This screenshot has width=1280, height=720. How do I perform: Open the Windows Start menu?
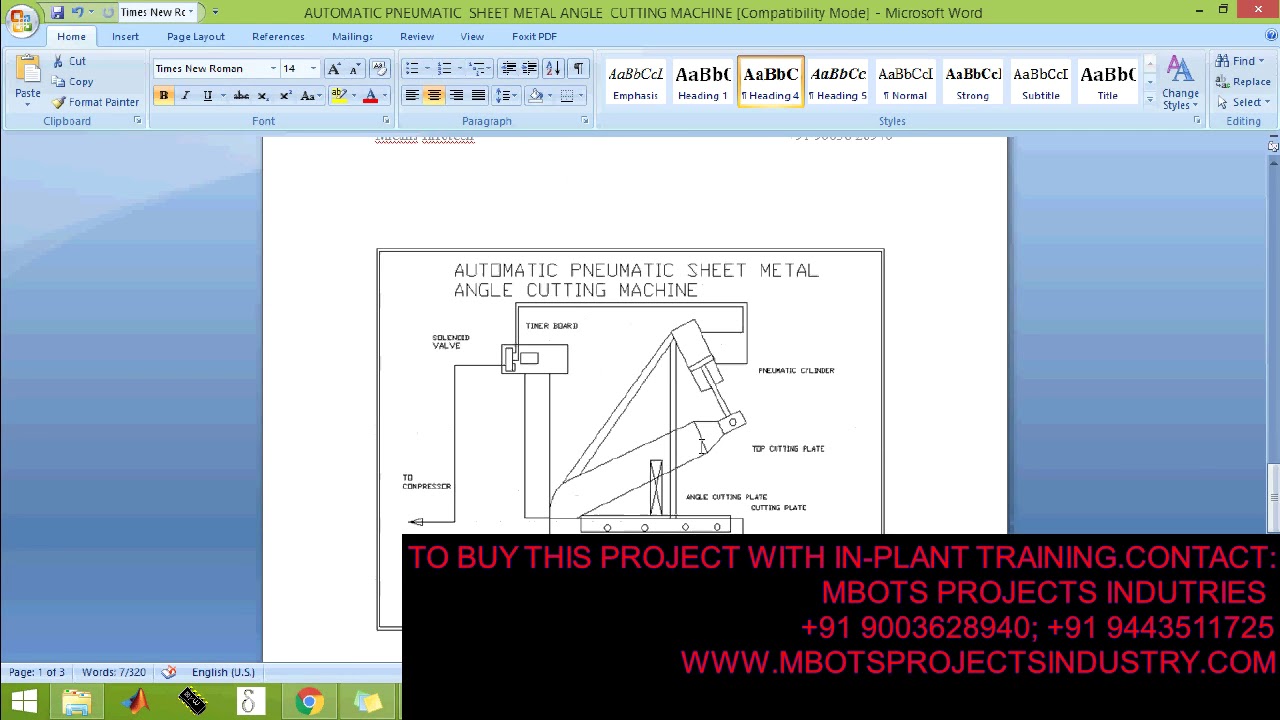tap(24, 702)
